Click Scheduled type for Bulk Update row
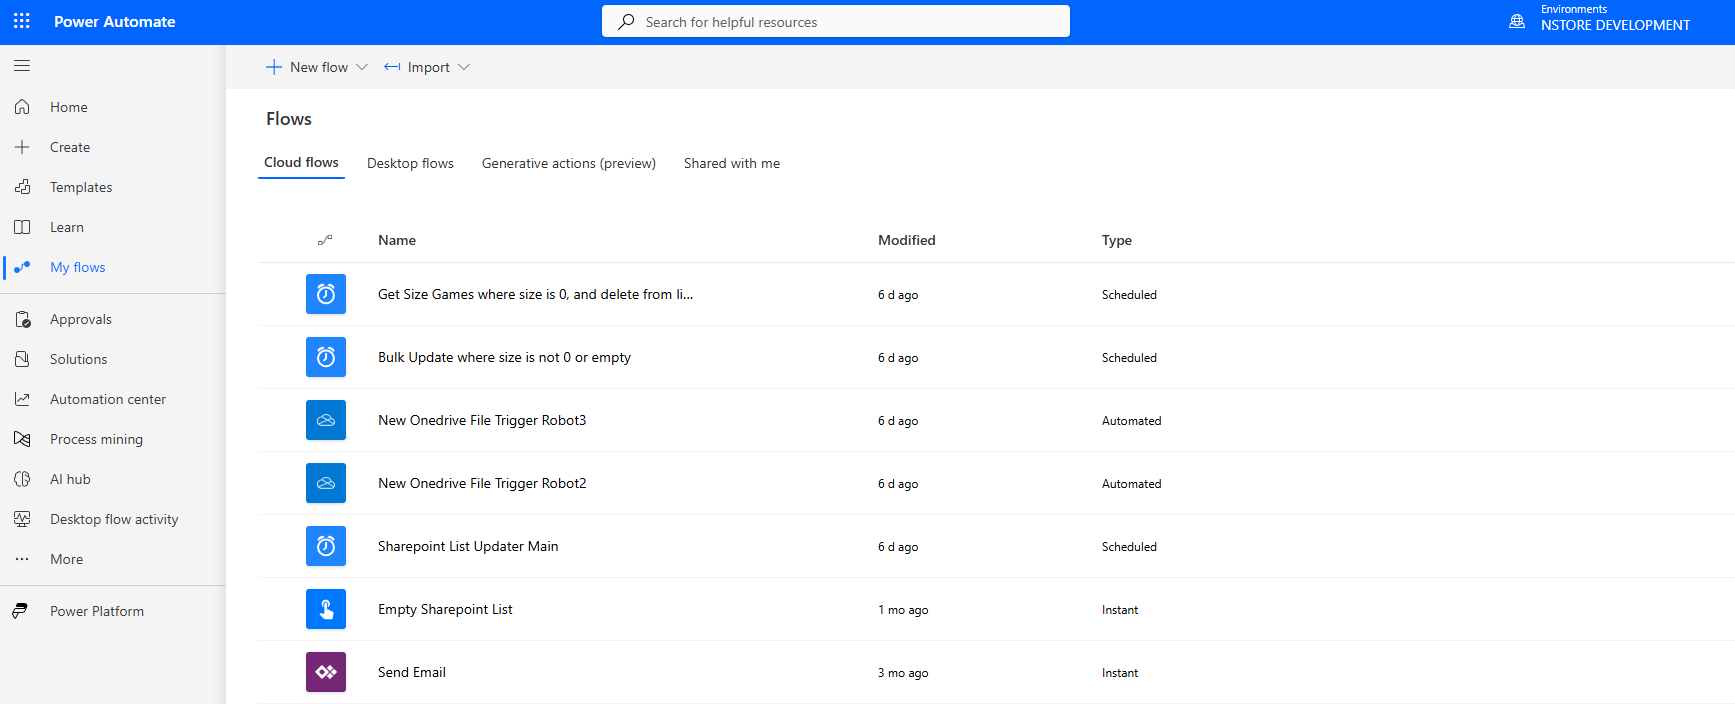The image size is (1735, 704). [1129, 358]
